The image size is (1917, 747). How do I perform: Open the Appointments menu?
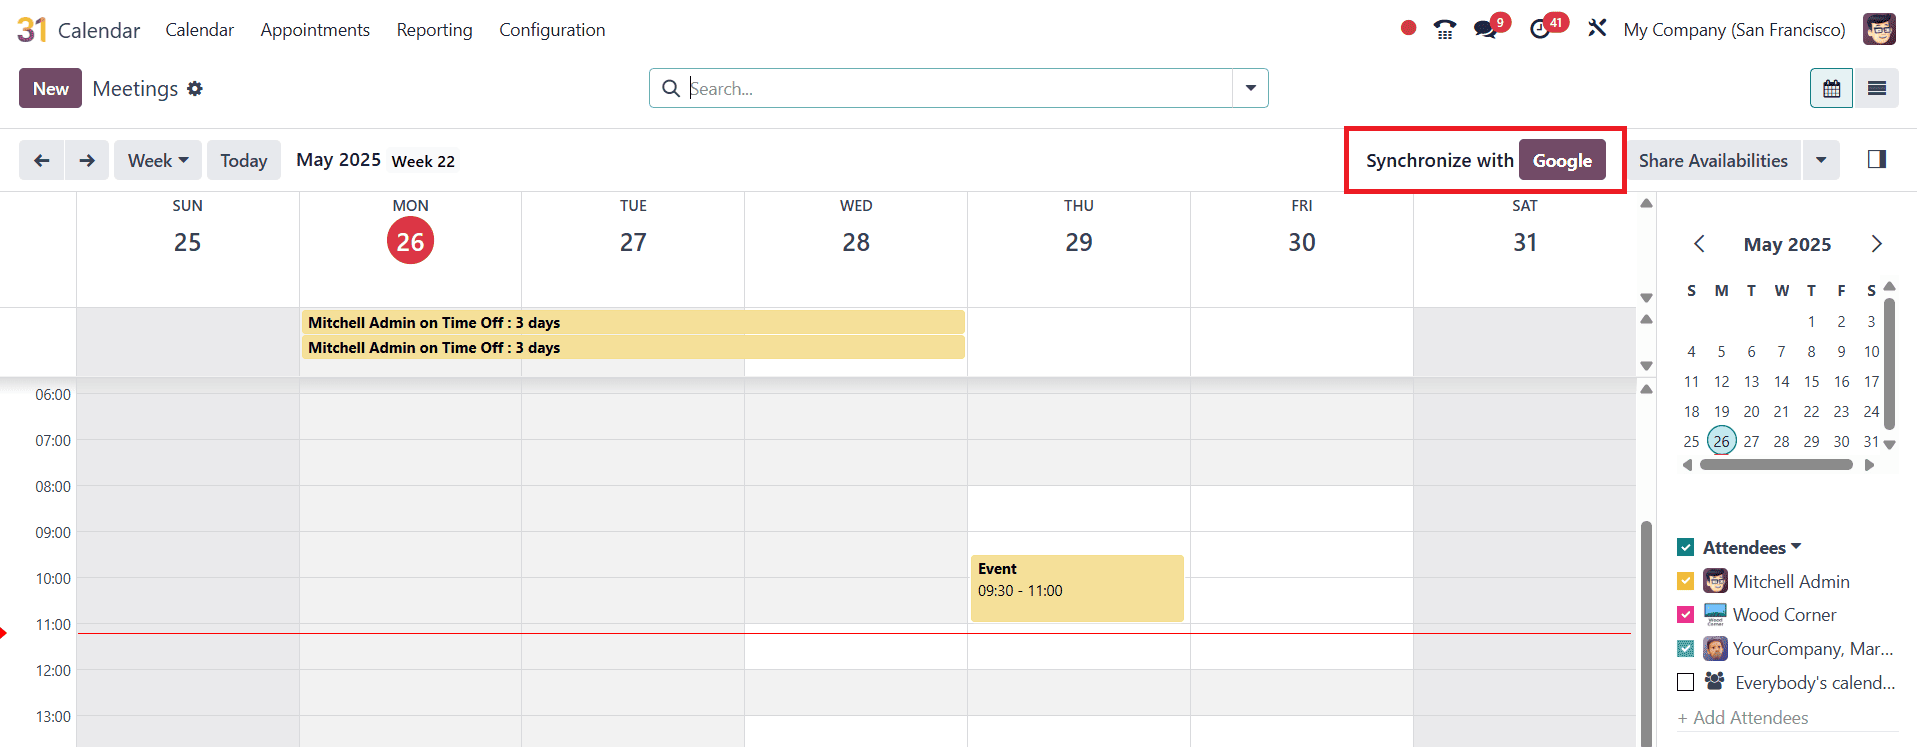pyautogui.click(x=315, y=30)
